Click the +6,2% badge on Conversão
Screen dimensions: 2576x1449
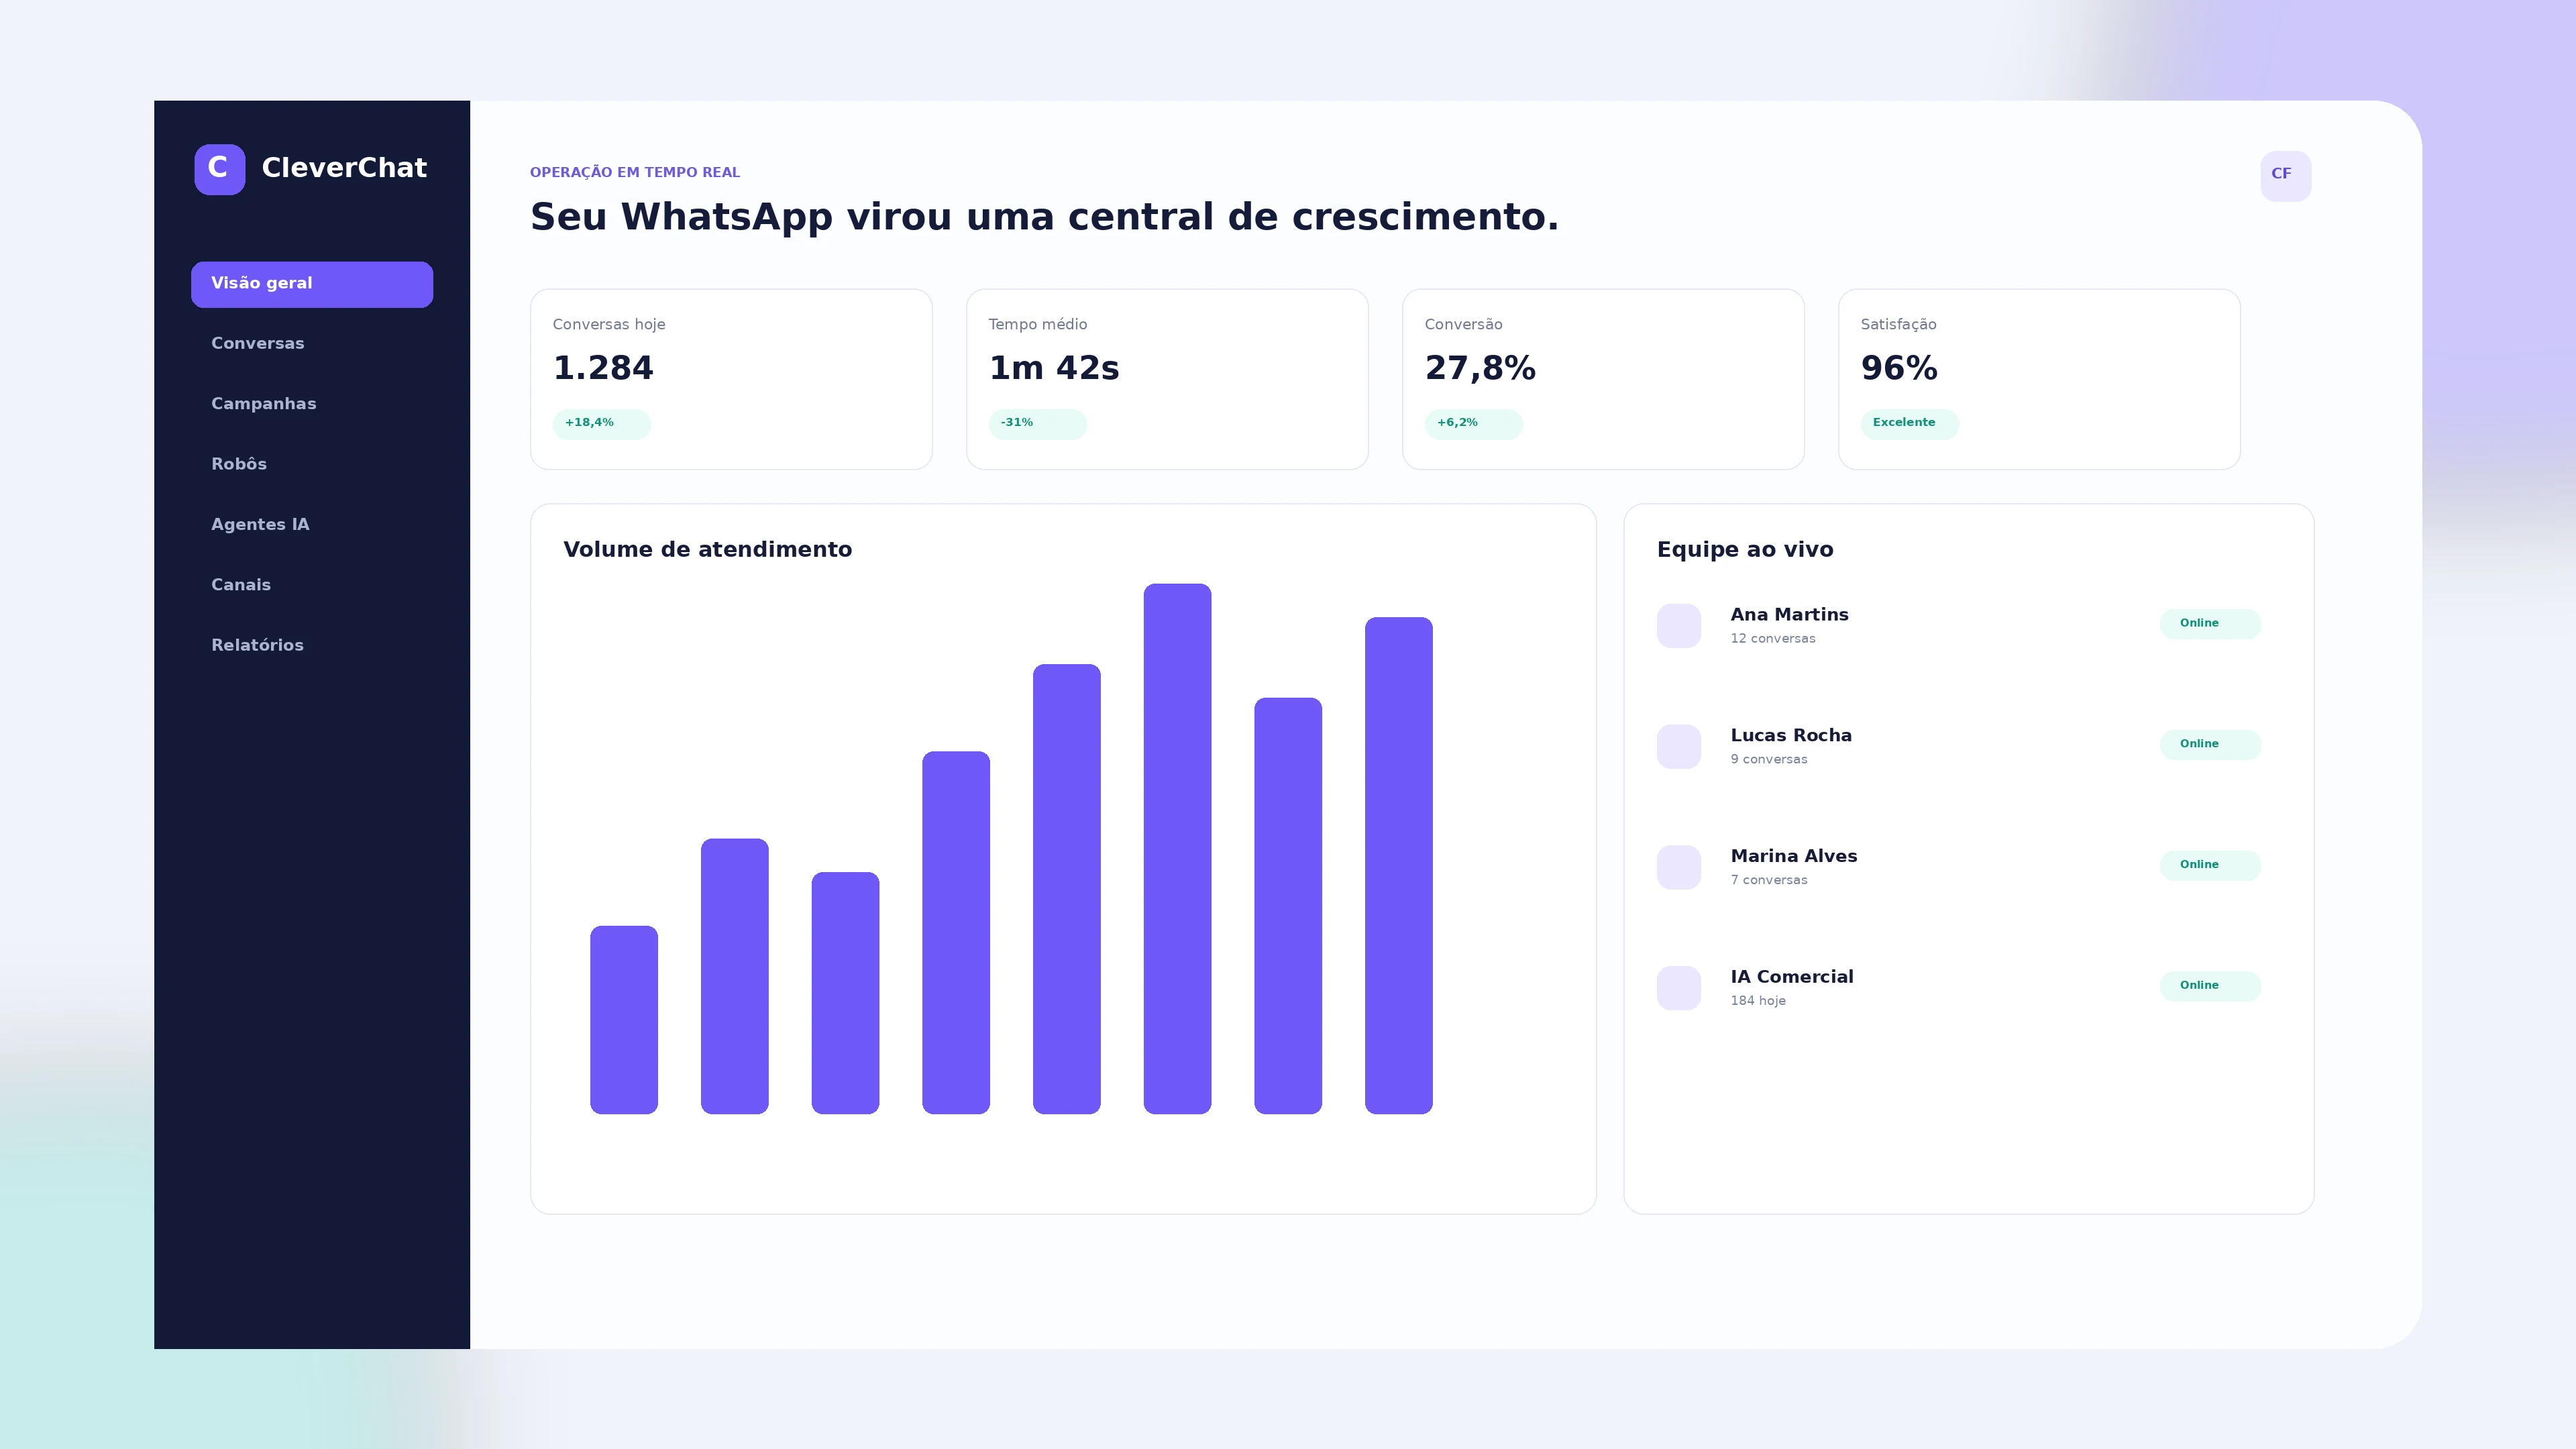pos(1473,424)
